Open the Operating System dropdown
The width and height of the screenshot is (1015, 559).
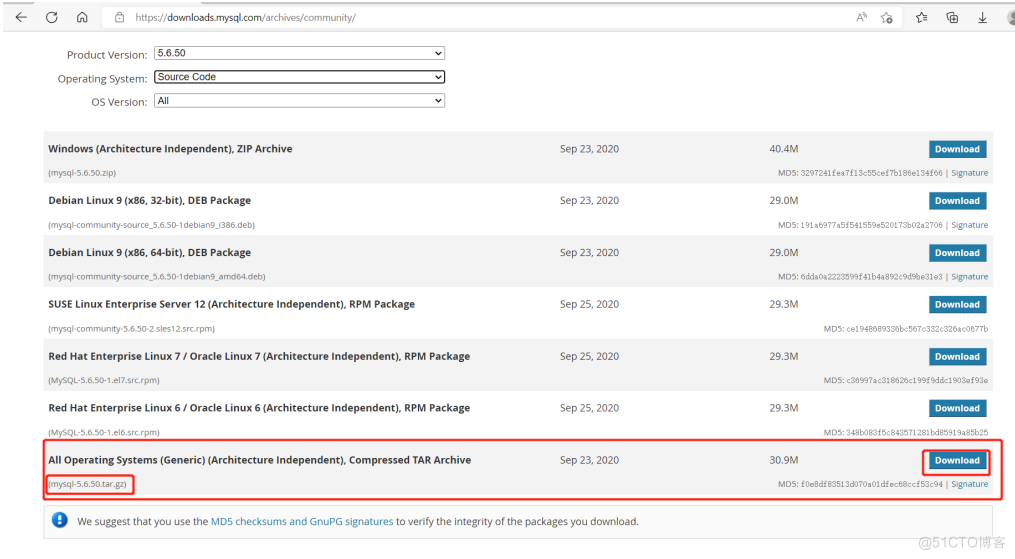299,77
